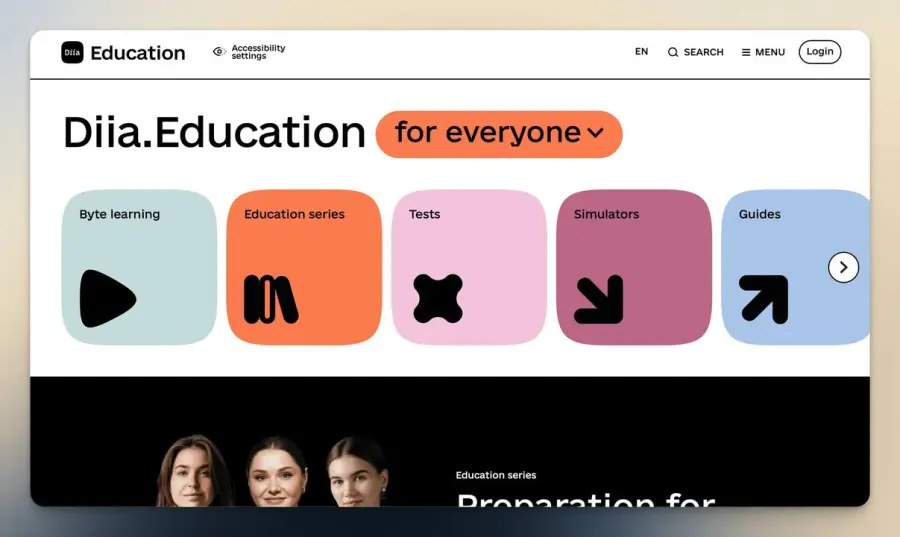Open the MENU label in the header
Viewport: 900px width, 537px height.
coord(770,52)
